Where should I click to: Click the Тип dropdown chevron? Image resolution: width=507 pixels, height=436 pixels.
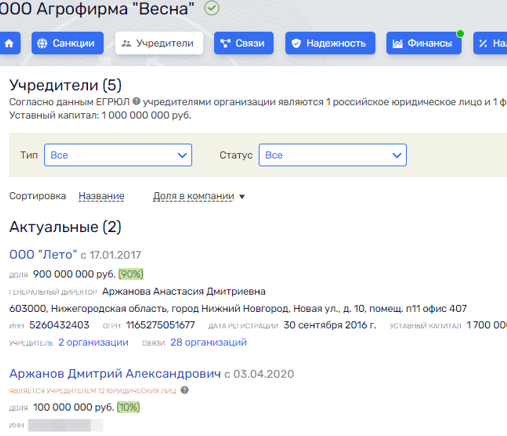(182, 155)
